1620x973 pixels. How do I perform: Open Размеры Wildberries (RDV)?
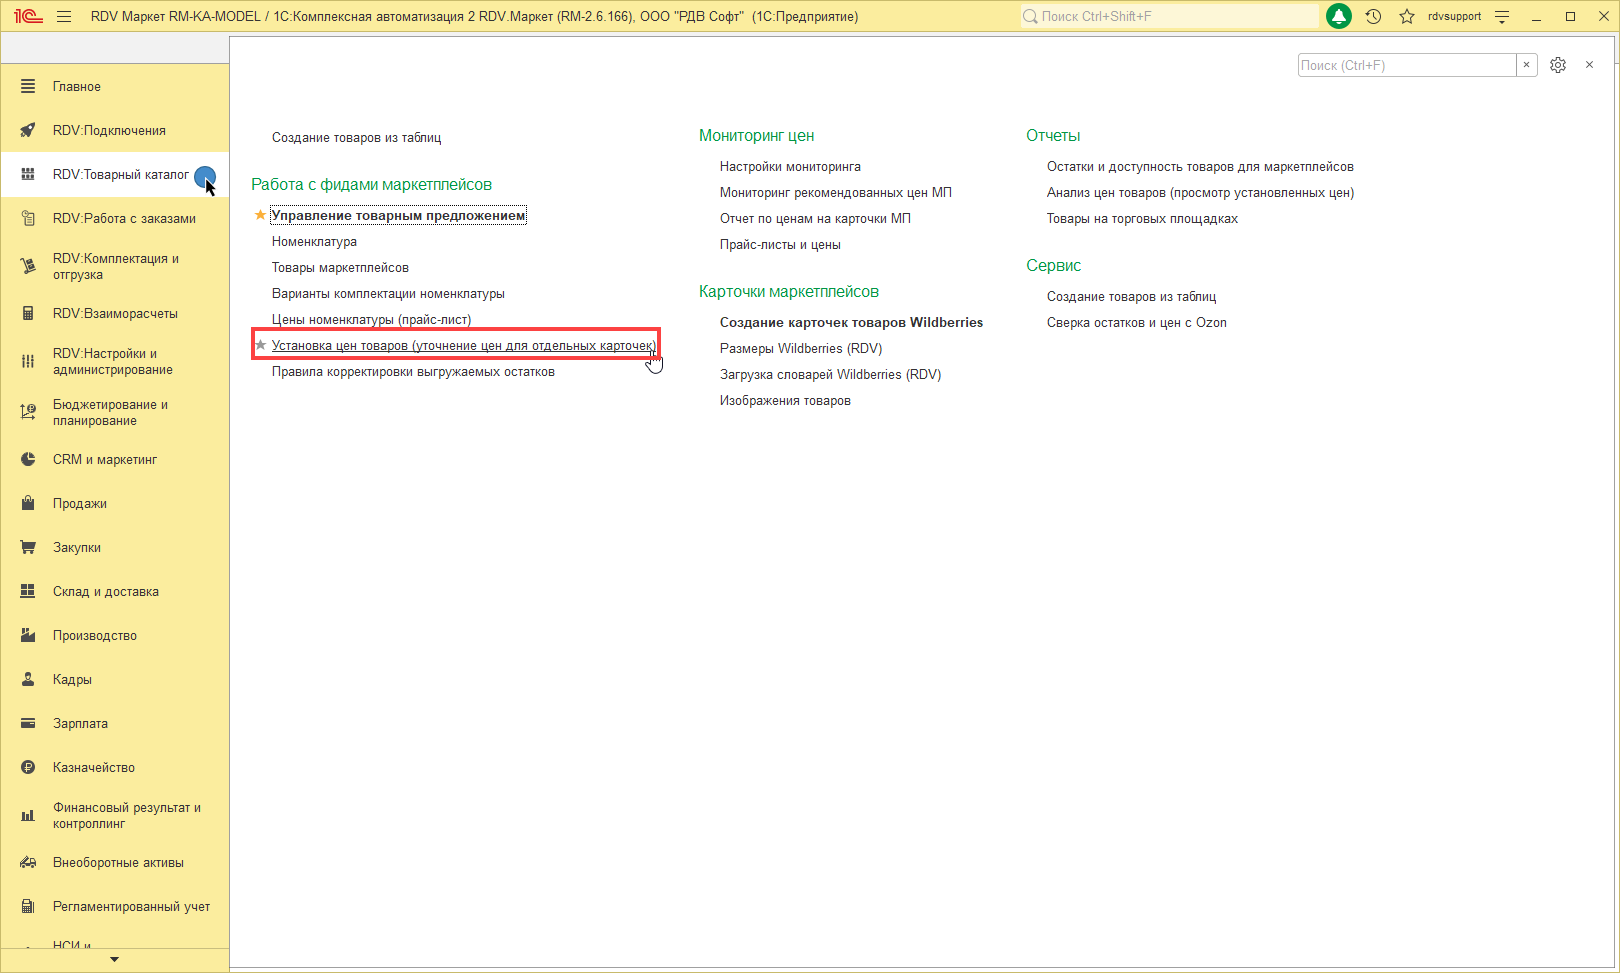(x=801, y=348)
